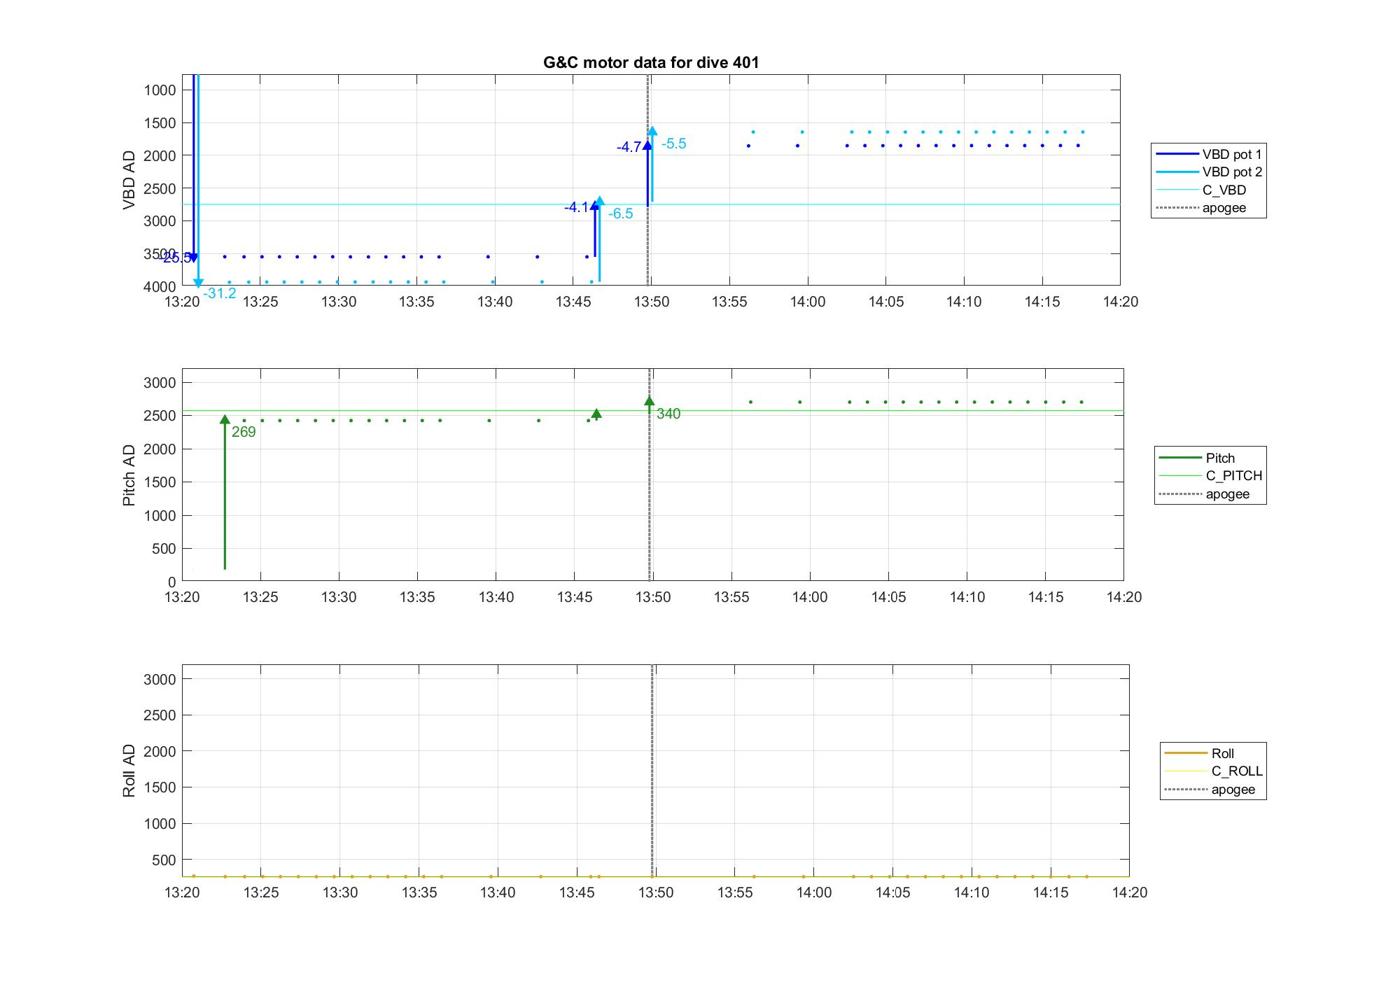Screen dimensions: 1400x986
Task: Click the "C_ROLL" legend entry
Action: click(1212, 771)
